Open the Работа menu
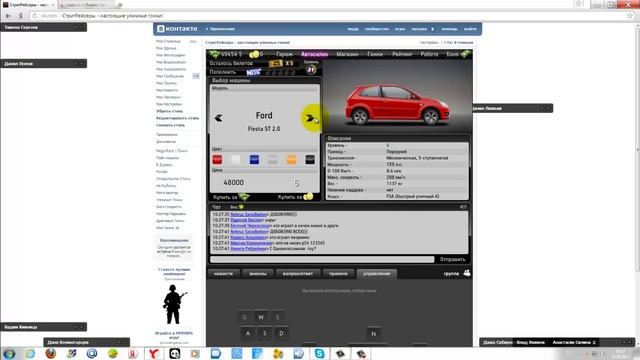Viewport: 640px width, 360px height. 429,54
